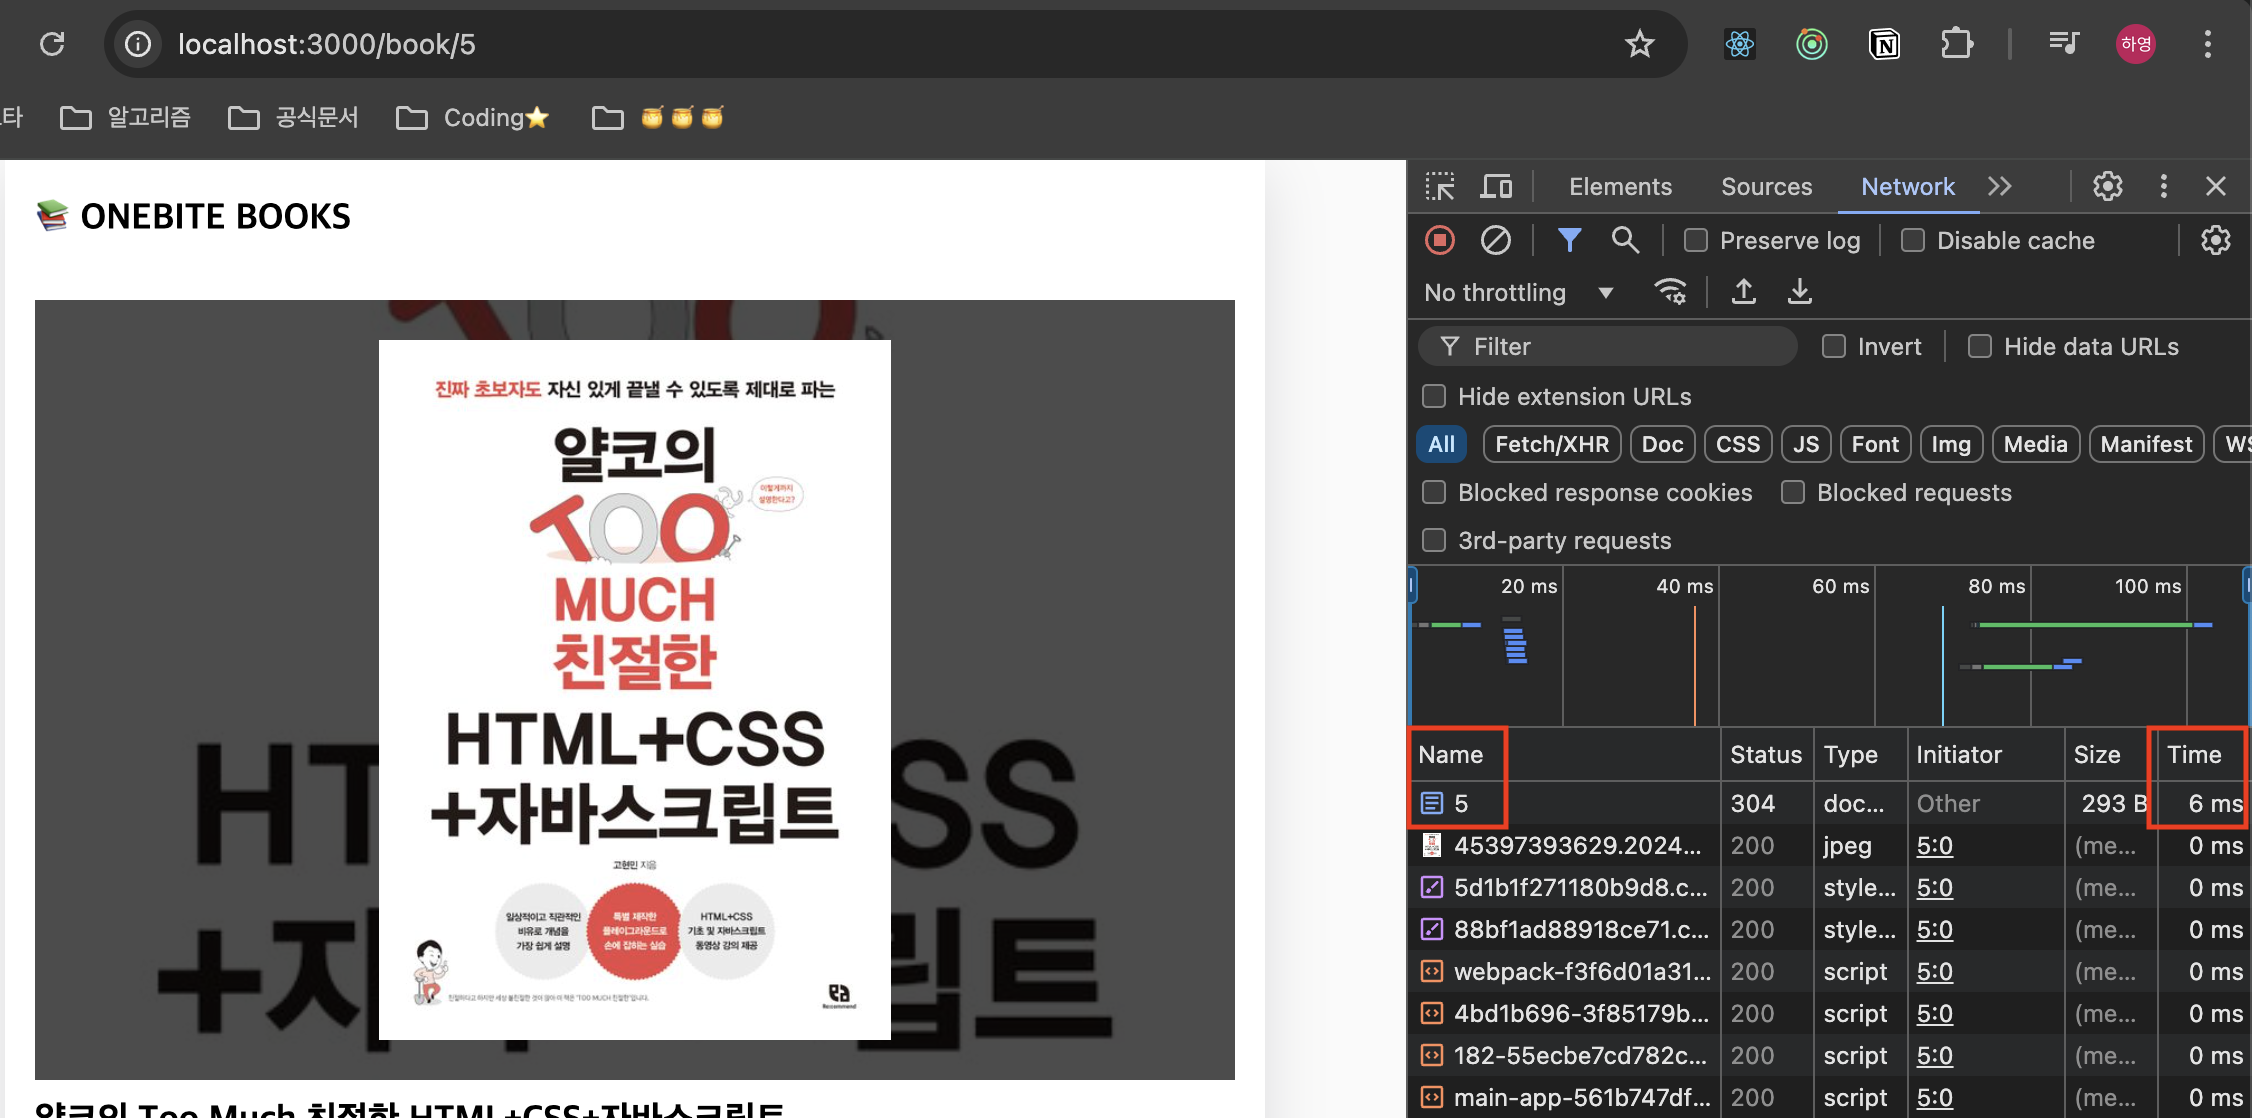Click the import HAR upload icon

click(x=1744, y=292)
